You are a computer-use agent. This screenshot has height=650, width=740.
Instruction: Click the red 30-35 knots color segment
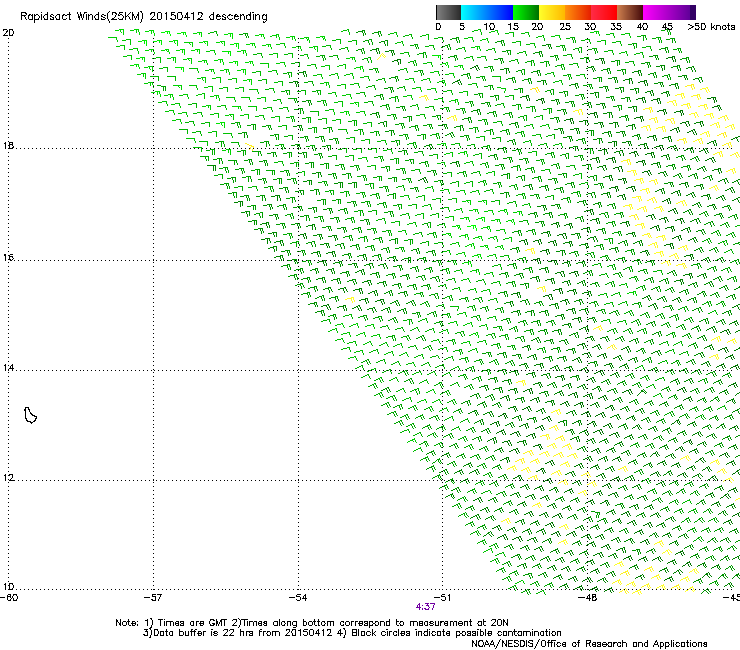pyautogui.click(x=604, y=12)
